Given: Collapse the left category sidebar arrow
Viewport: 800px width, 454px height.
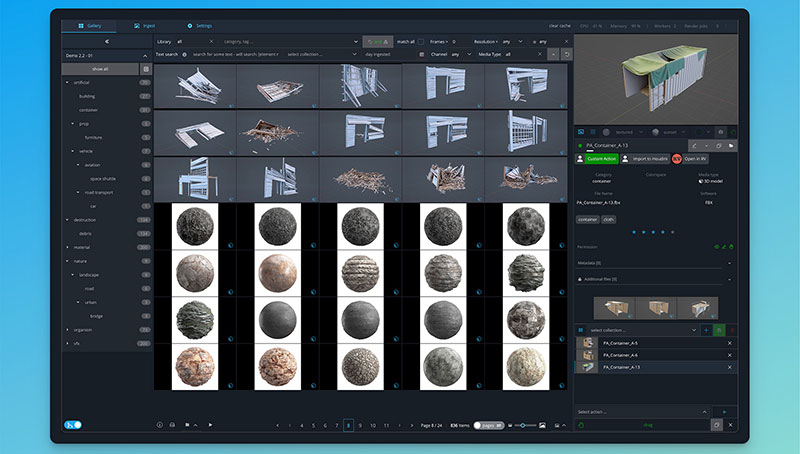Looking at the screenshot, I should (x=107, y=41).
